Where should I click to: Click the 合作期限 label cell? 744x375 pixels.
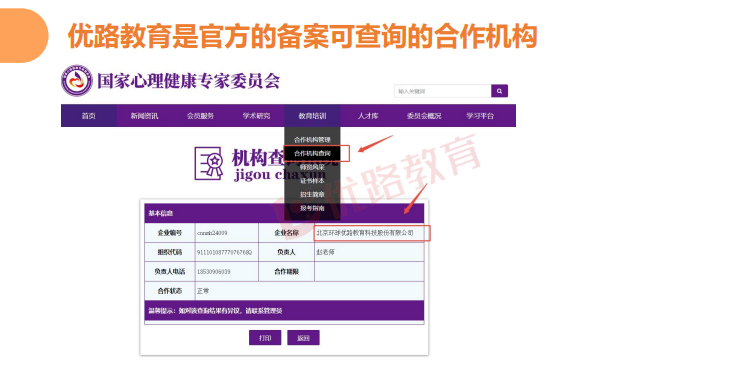coord(287,272)
